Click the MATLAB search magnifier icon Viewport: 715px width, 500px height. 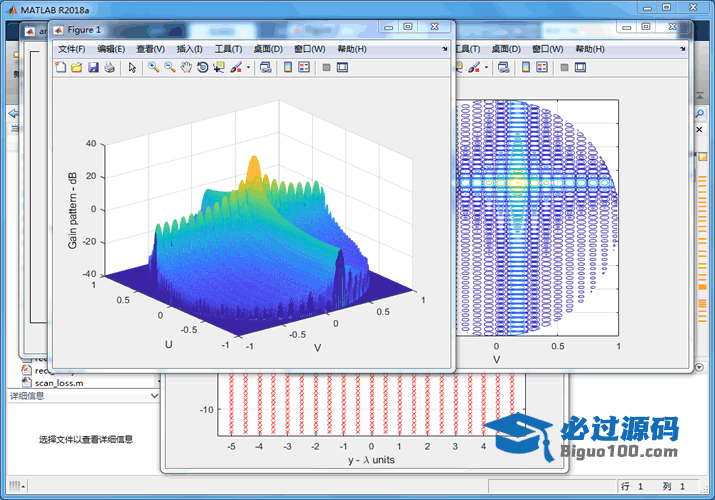(x=699, y=113)
